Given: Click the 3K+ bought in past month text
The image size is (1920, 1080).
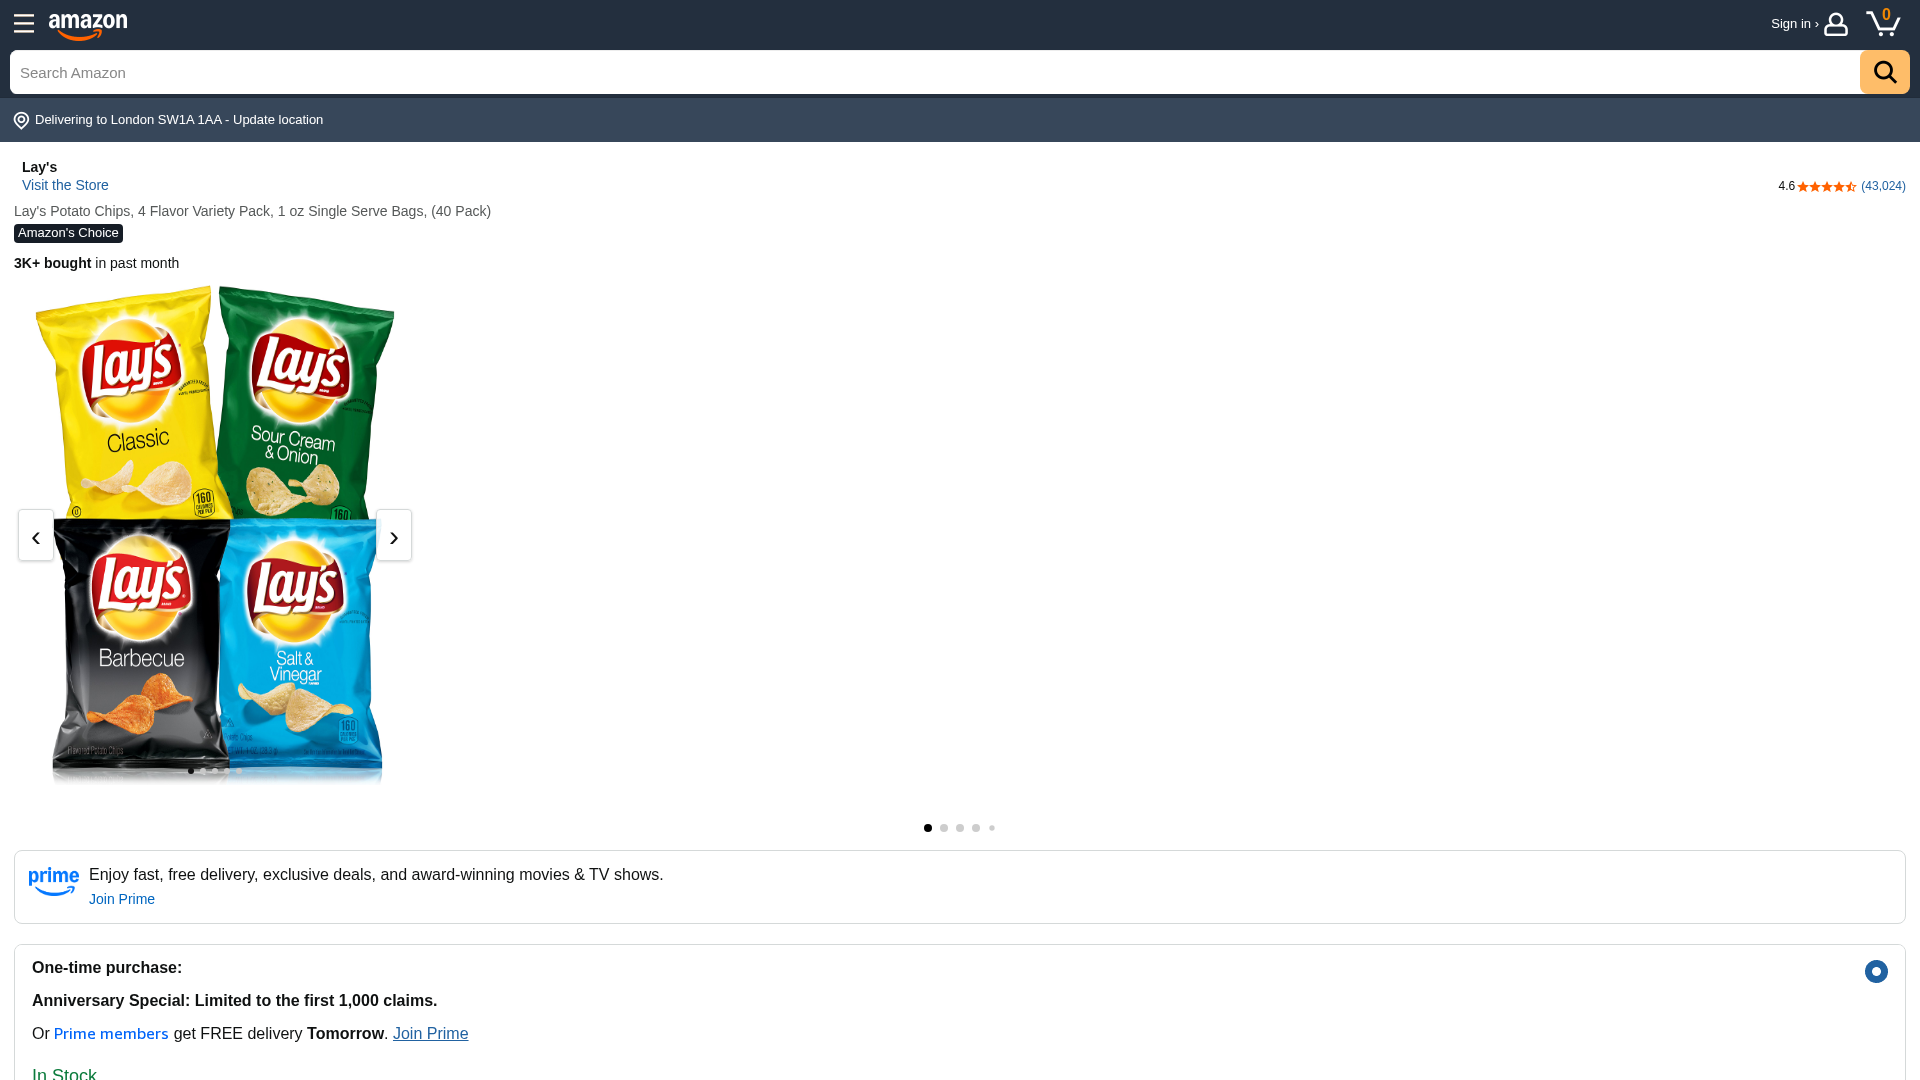Looking at the screenshot, I should (x=96, y=263).
